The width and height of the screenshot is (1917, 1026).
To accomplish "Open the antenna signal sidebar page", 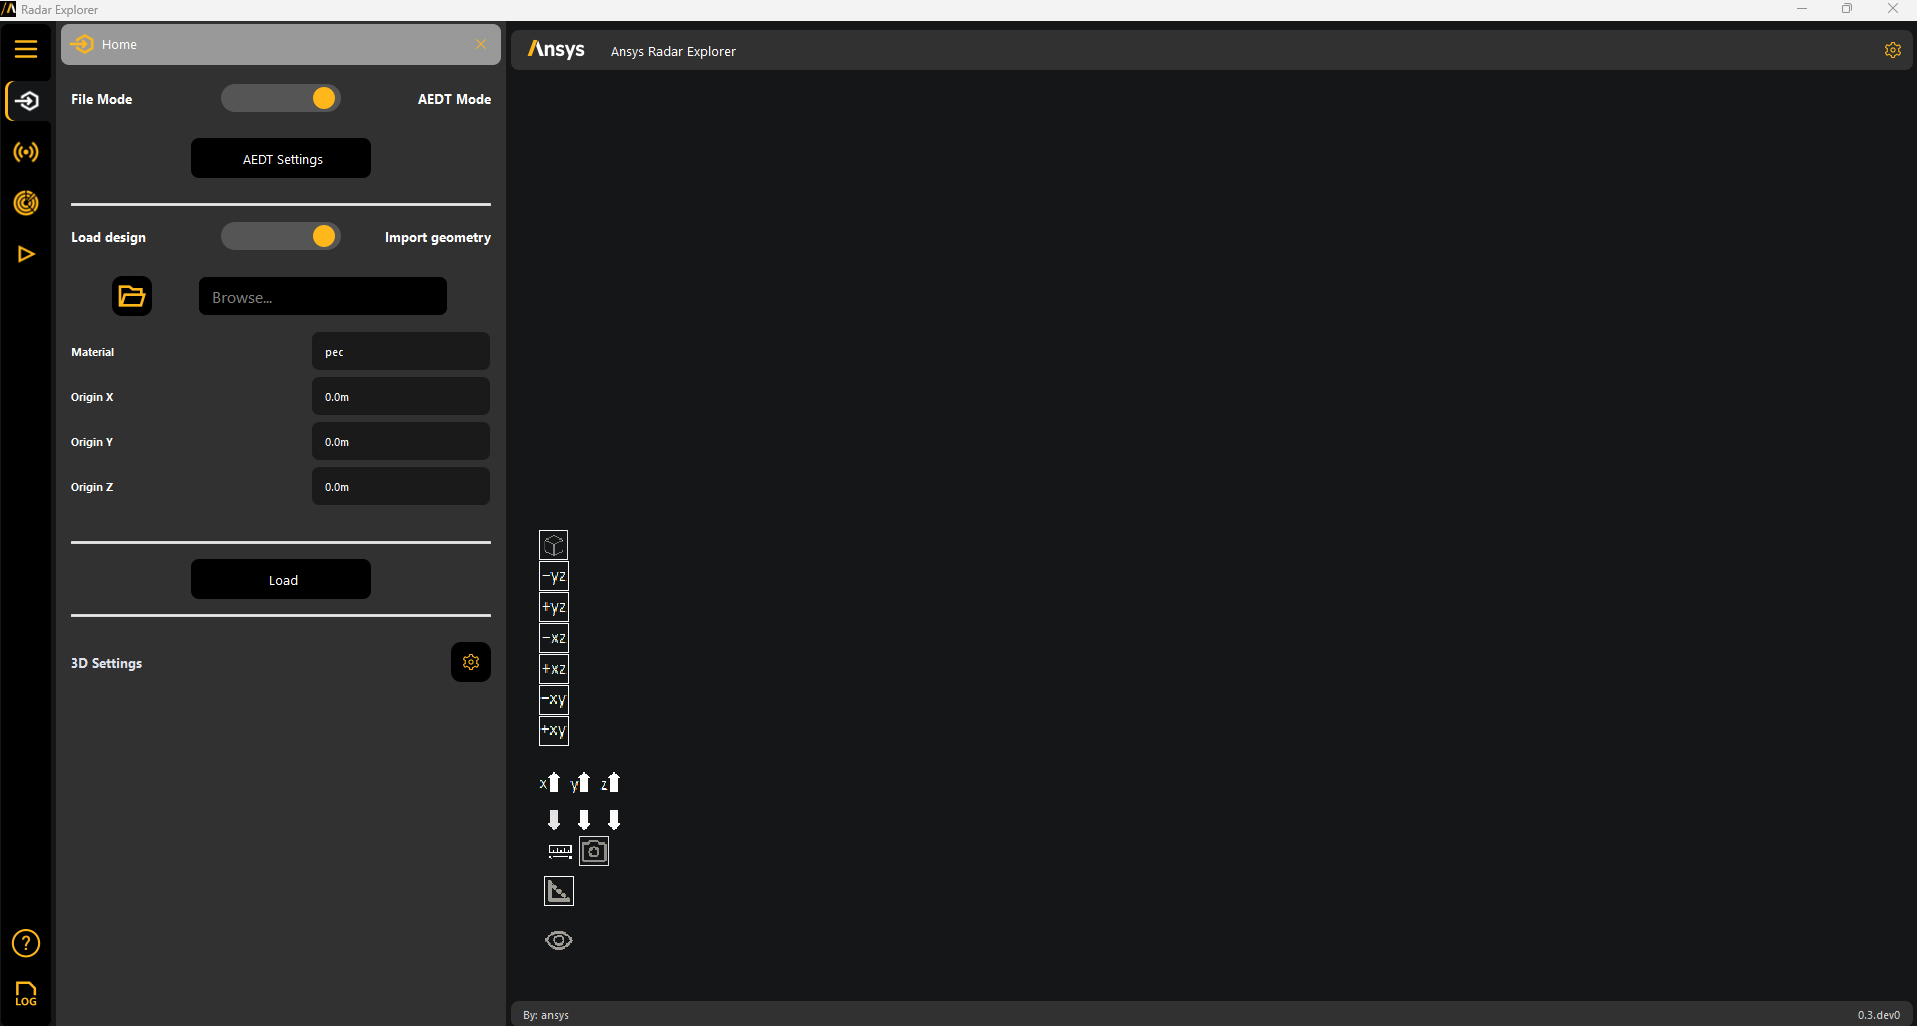I will [26, 152].
